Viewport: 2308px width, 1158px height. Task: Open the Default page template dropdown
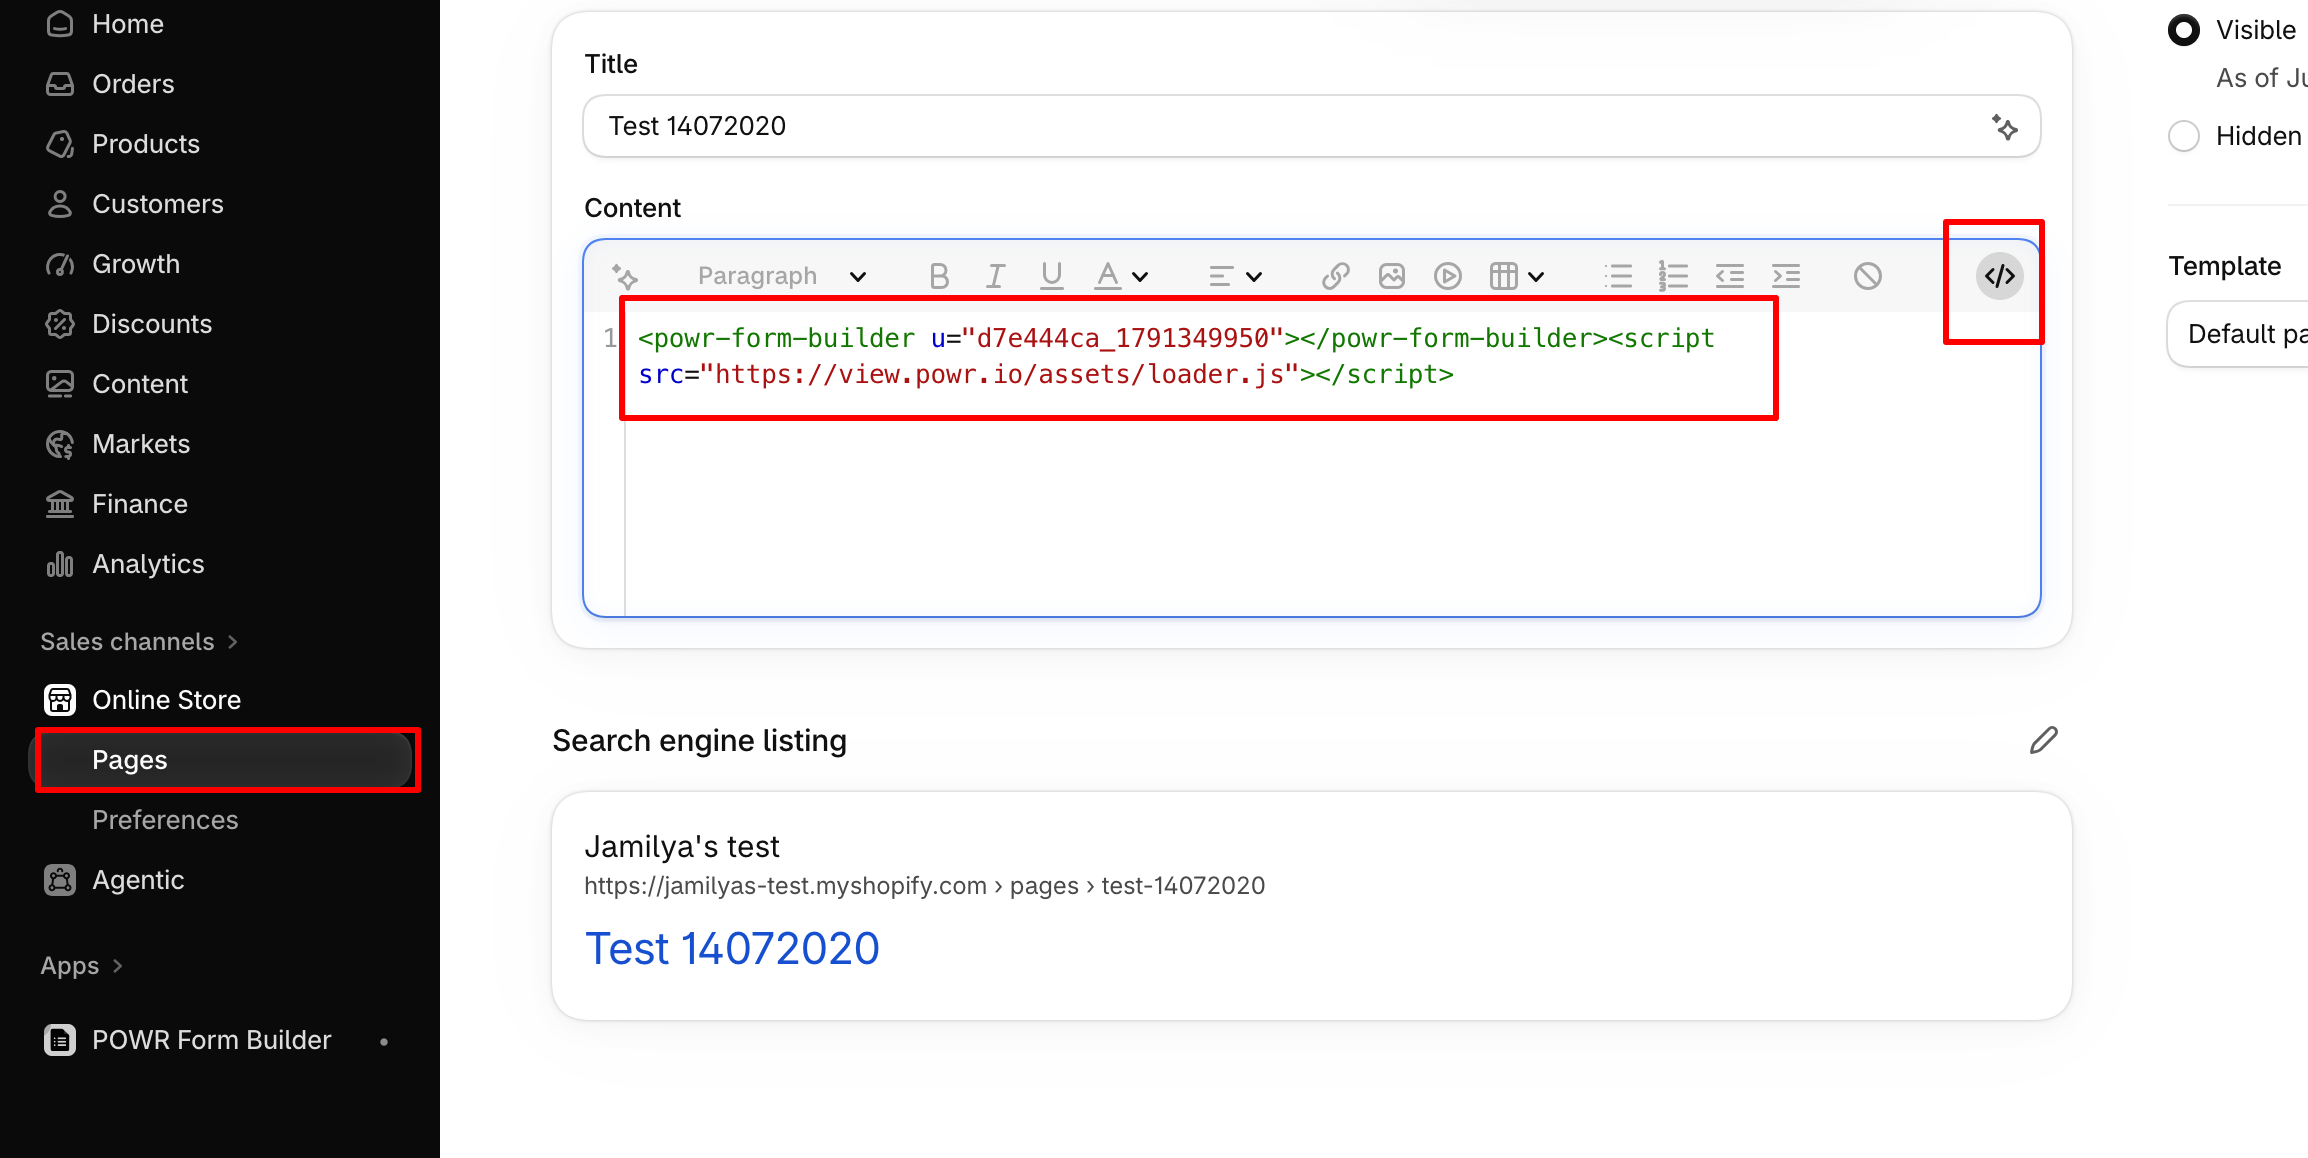coord(2238,334)
